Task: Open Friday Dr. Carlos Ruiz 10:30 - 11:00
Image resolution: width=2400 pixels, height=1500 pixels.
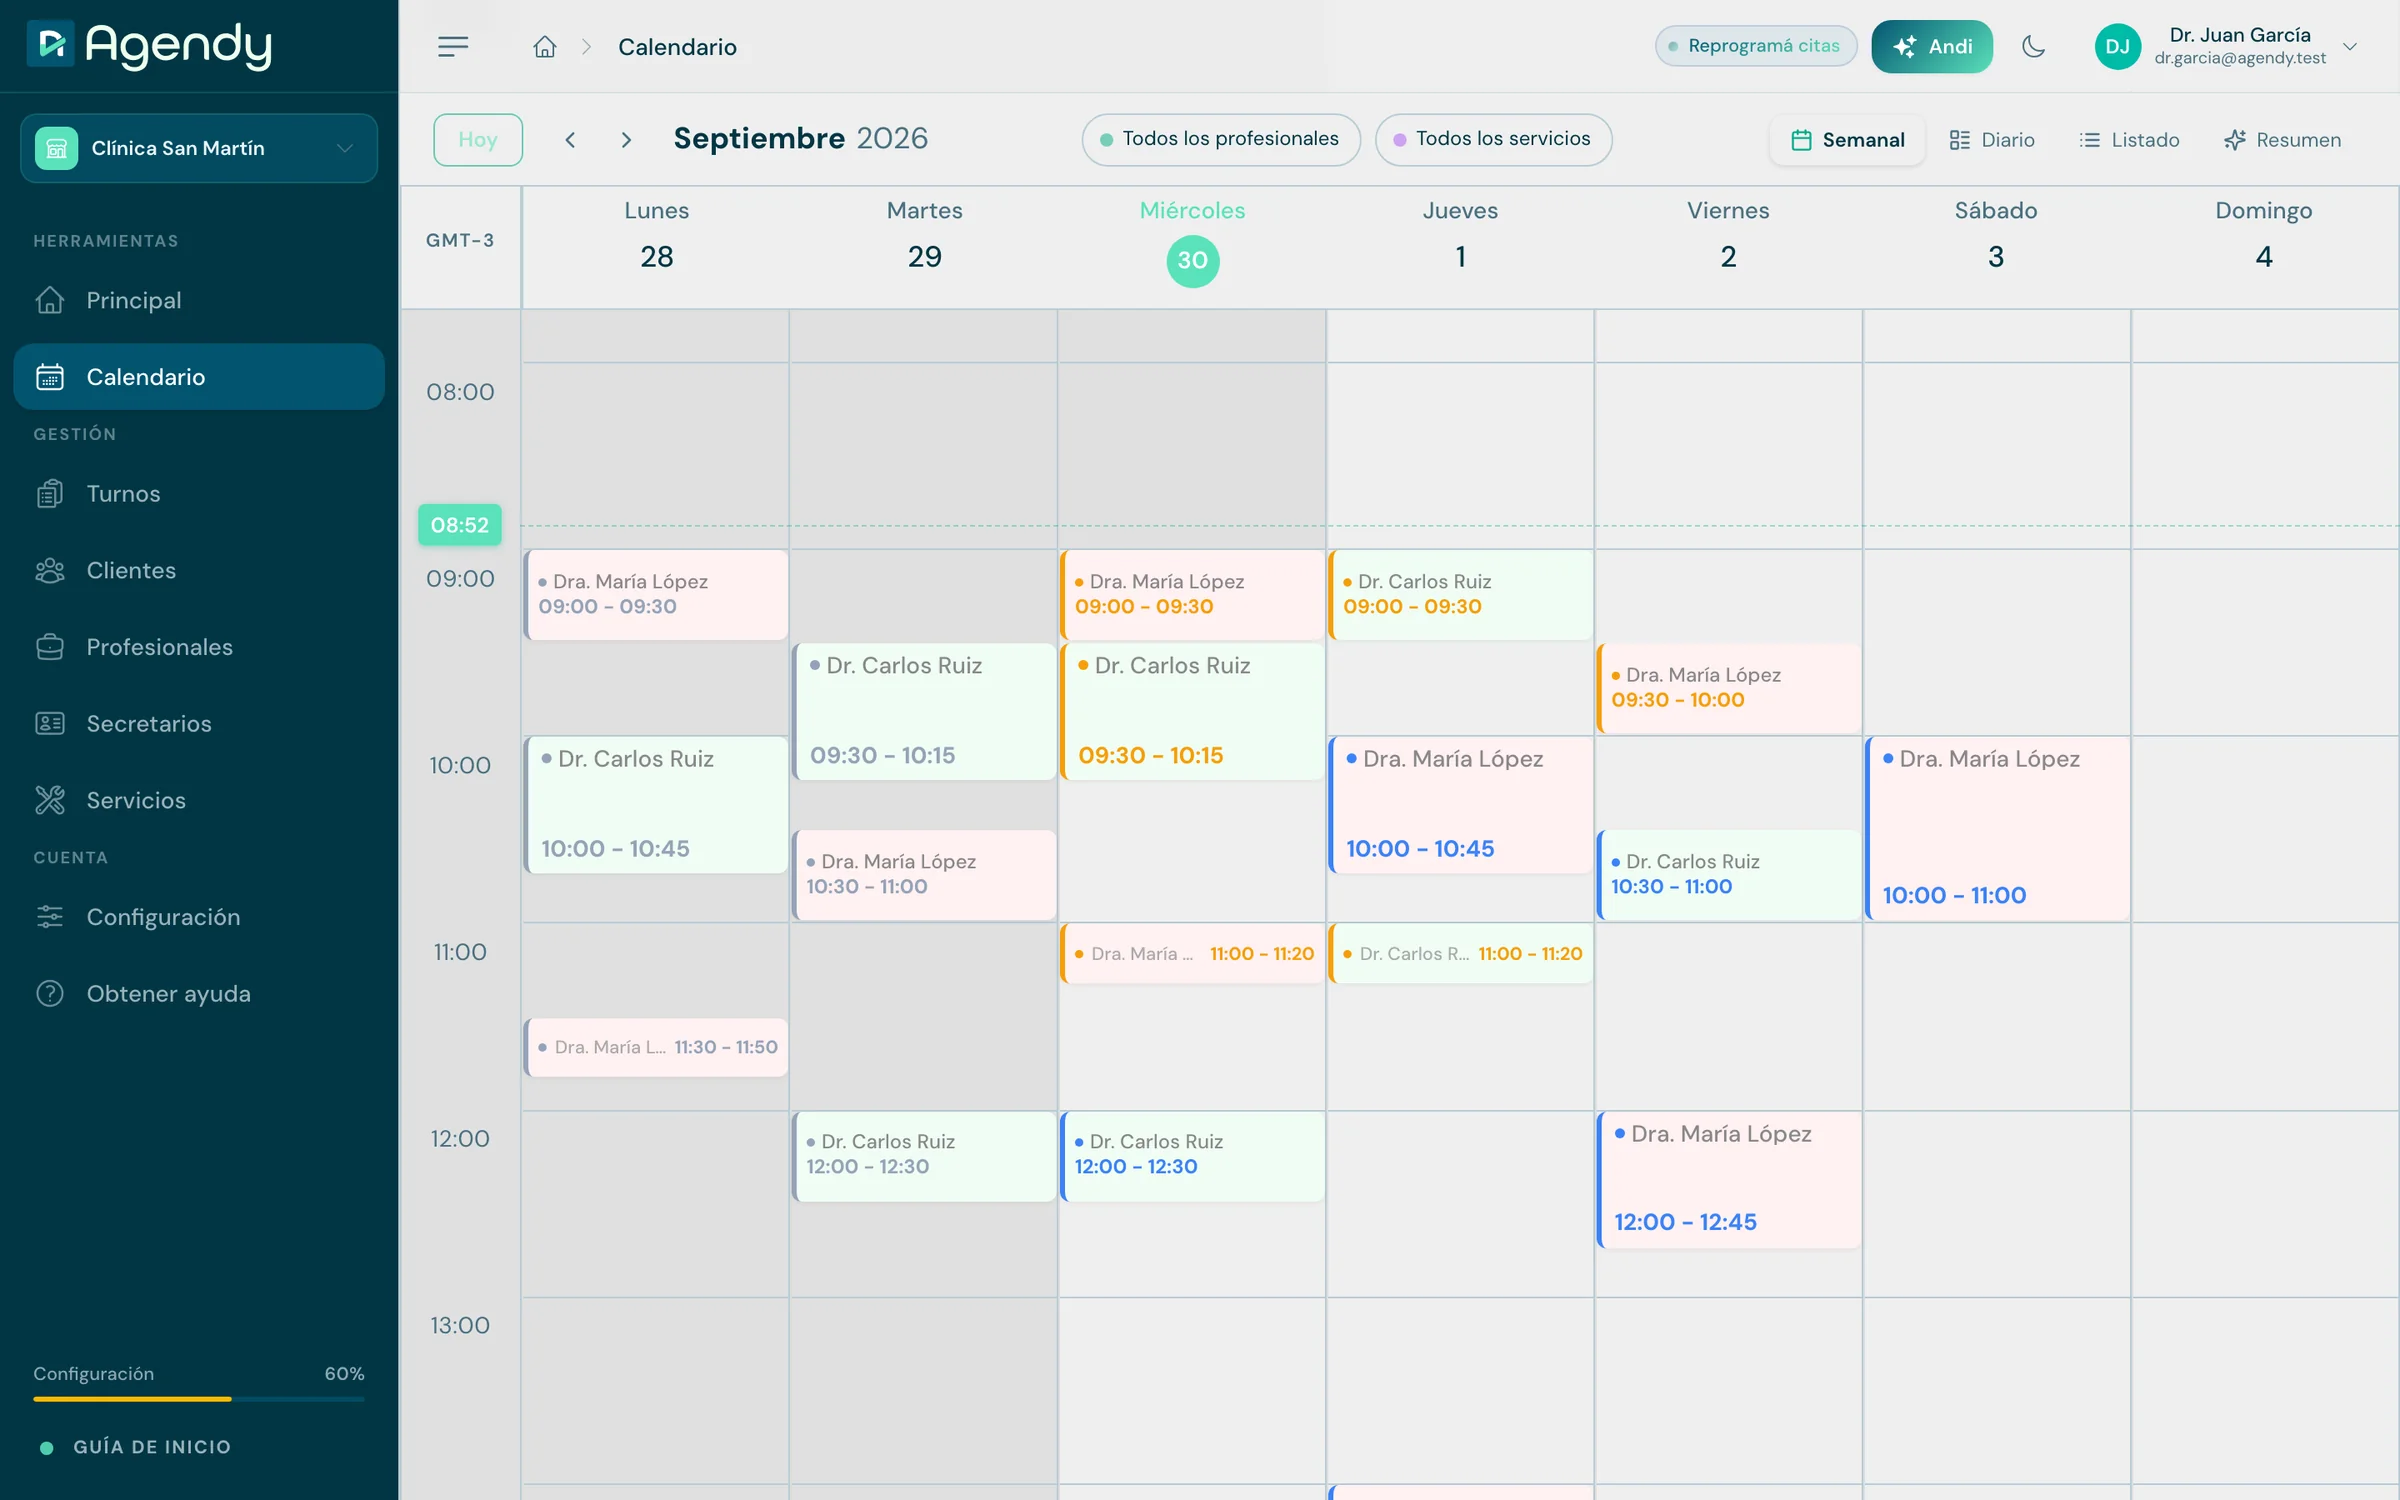Action: 1729,875
